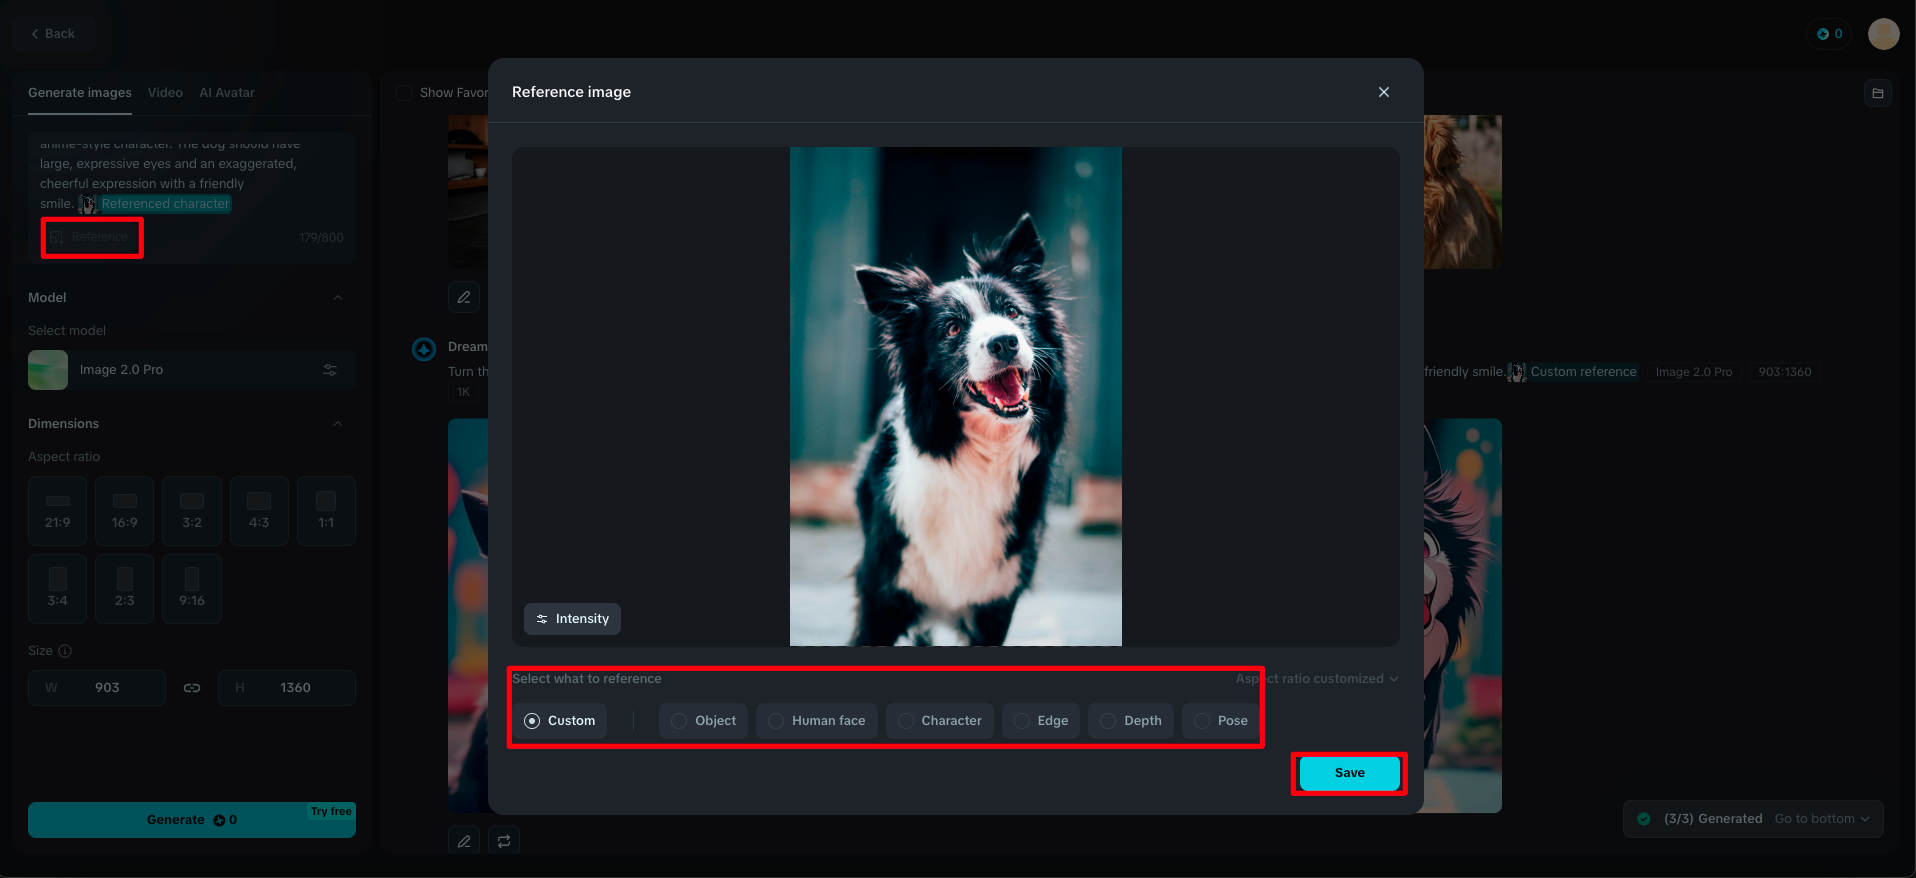Image resolution: width=1916 pixels, height=878 pixels.
Task: Select the Depth reference option
Action: (x=1131, y=721)
